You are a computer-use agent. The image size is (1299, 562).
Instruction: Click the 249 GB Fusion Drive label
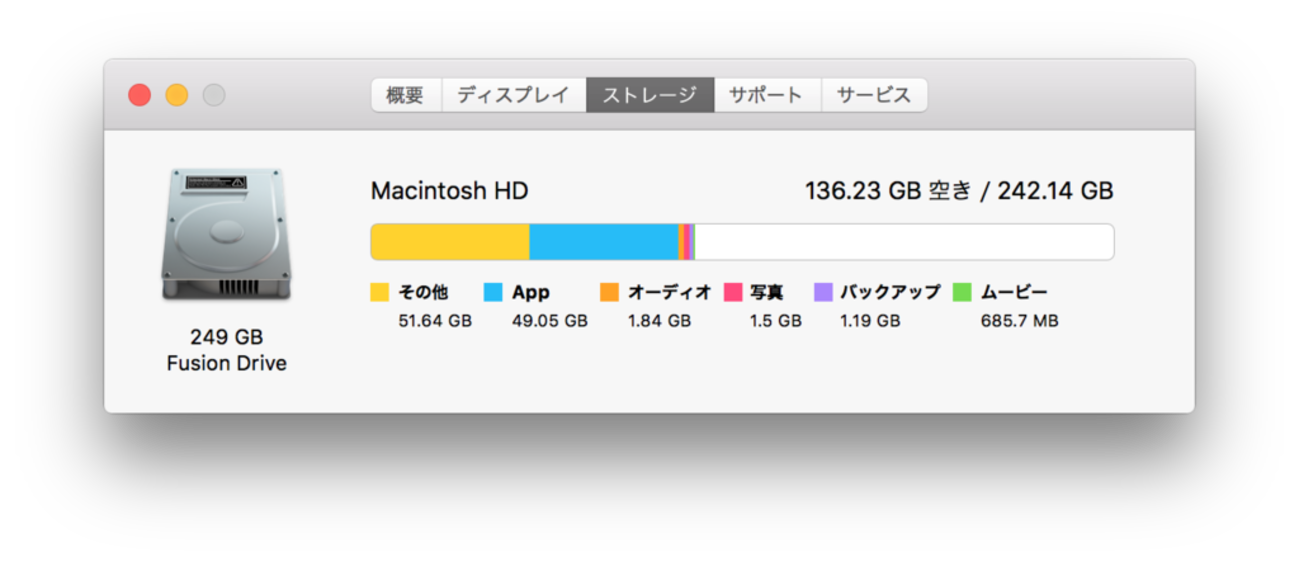[226, 350]
